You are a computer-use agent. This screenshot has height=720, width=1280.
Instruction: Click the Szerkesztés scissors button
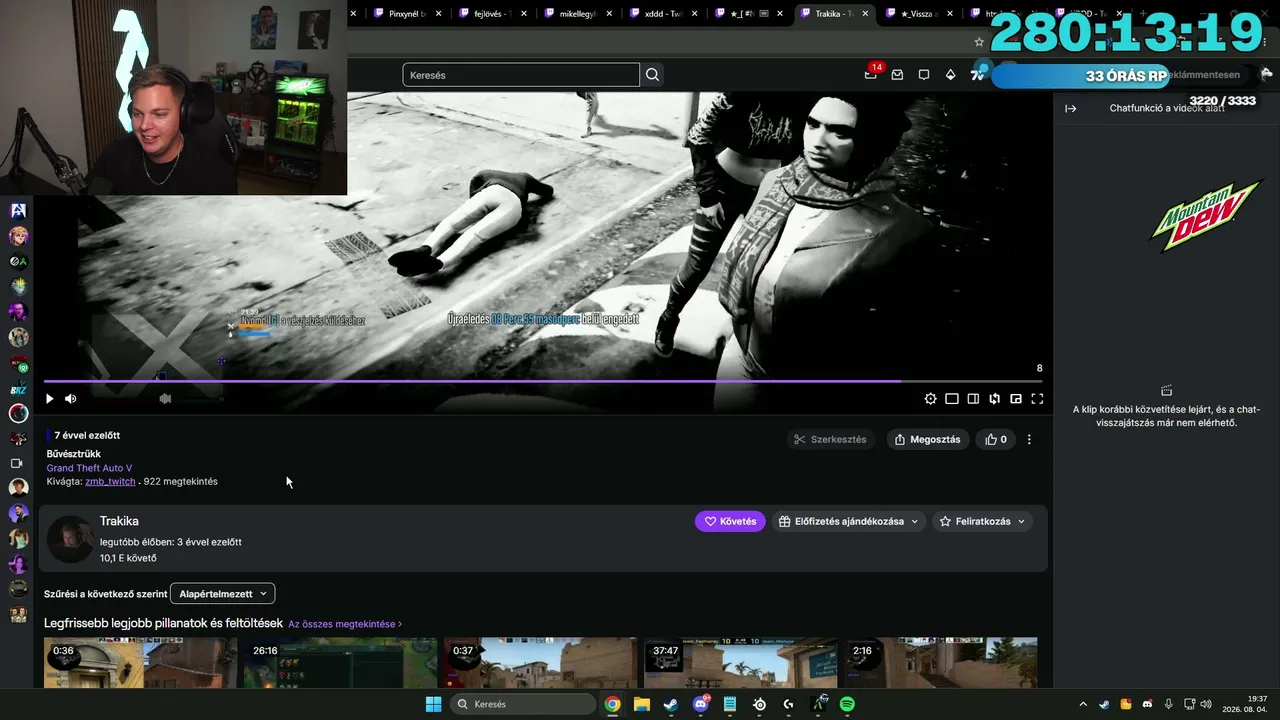(830, 439)
